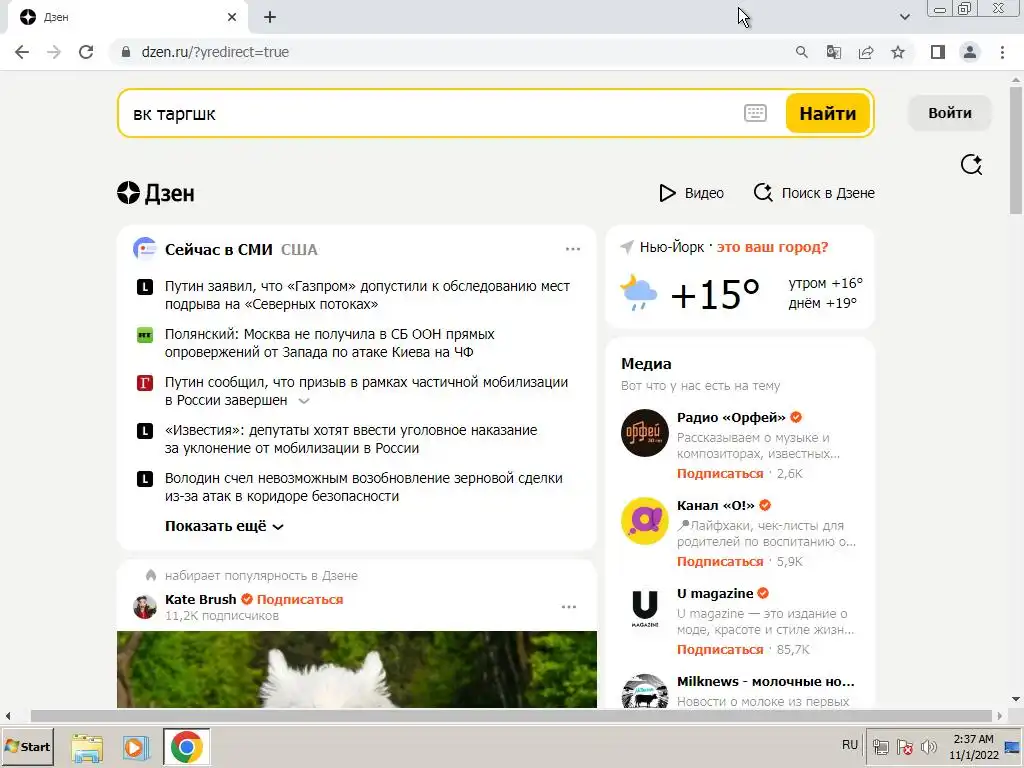Subscribe to Радио «Орфей»
Viewport: 1024px width, 768px height.
tap(720, 473)
